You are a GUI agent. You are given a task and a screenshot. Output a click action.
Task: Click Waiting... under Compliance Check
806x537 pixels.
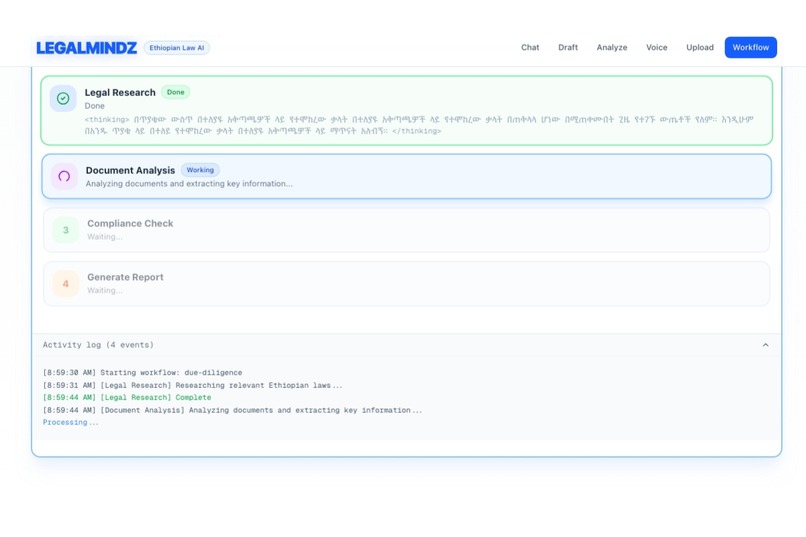pos(105,237)
